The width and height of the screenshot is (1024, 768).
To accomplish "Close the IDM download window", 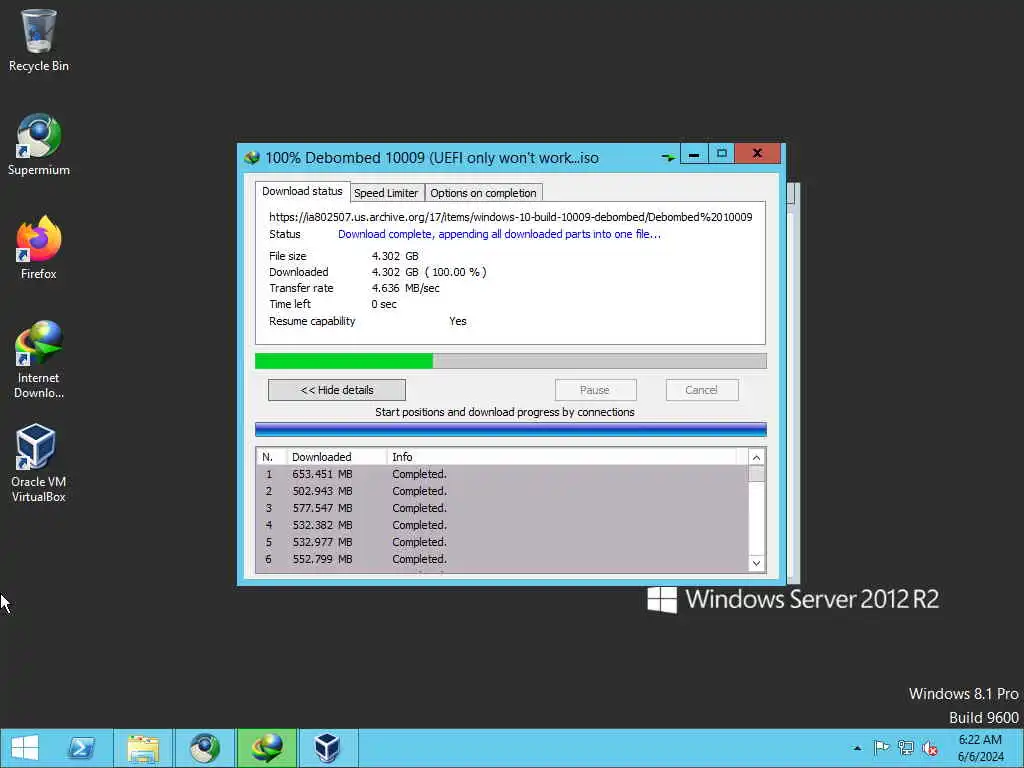I will (758, 154).
